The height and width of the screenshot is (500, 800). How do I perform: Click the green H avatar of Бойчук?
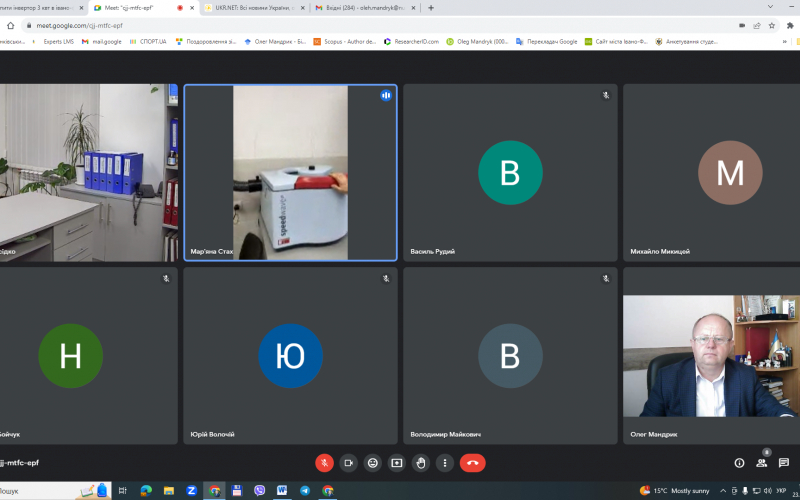70,356
